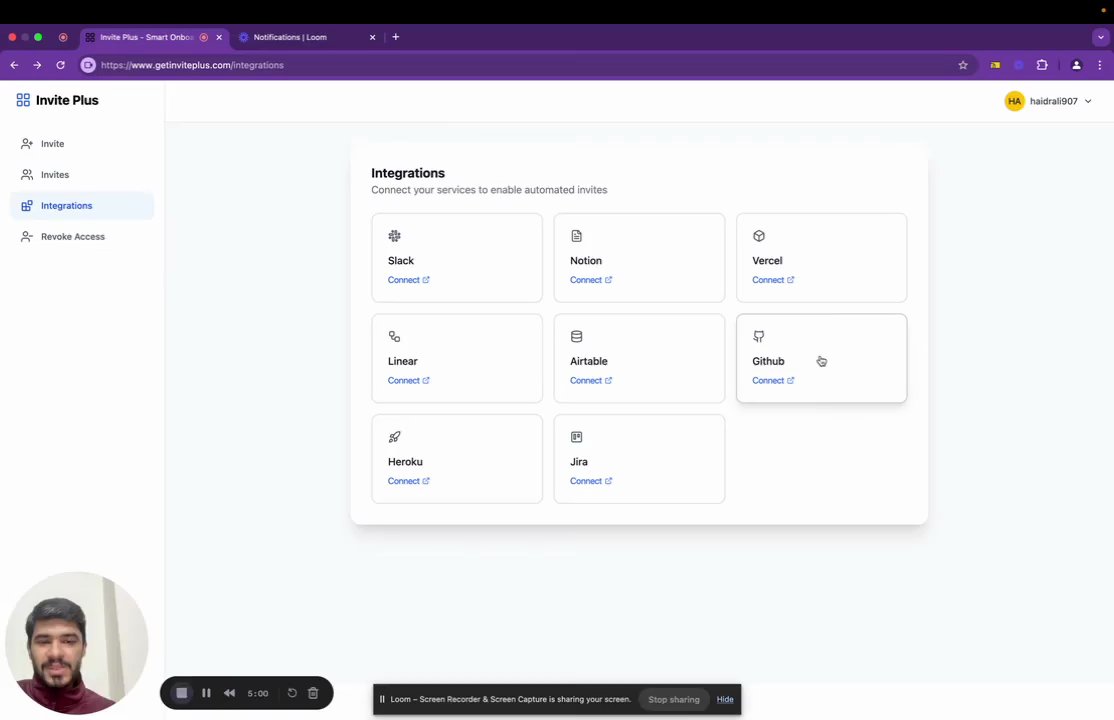Connect the Slack integration
The image size is (1114, 720).
coord(409,280)
